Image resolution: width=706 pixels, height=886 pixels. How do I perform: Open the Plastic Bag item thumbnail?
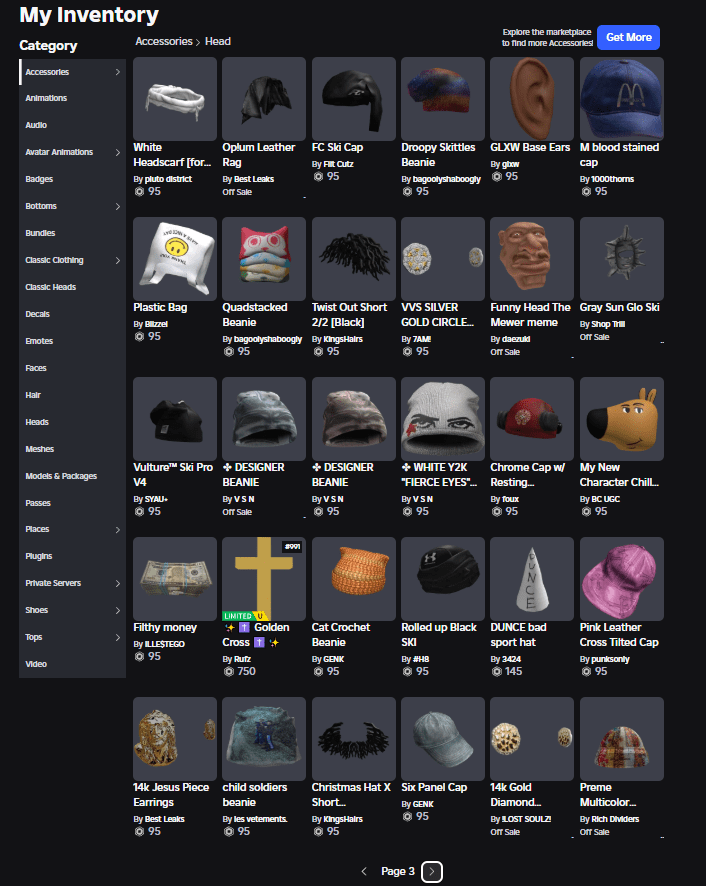175,258
